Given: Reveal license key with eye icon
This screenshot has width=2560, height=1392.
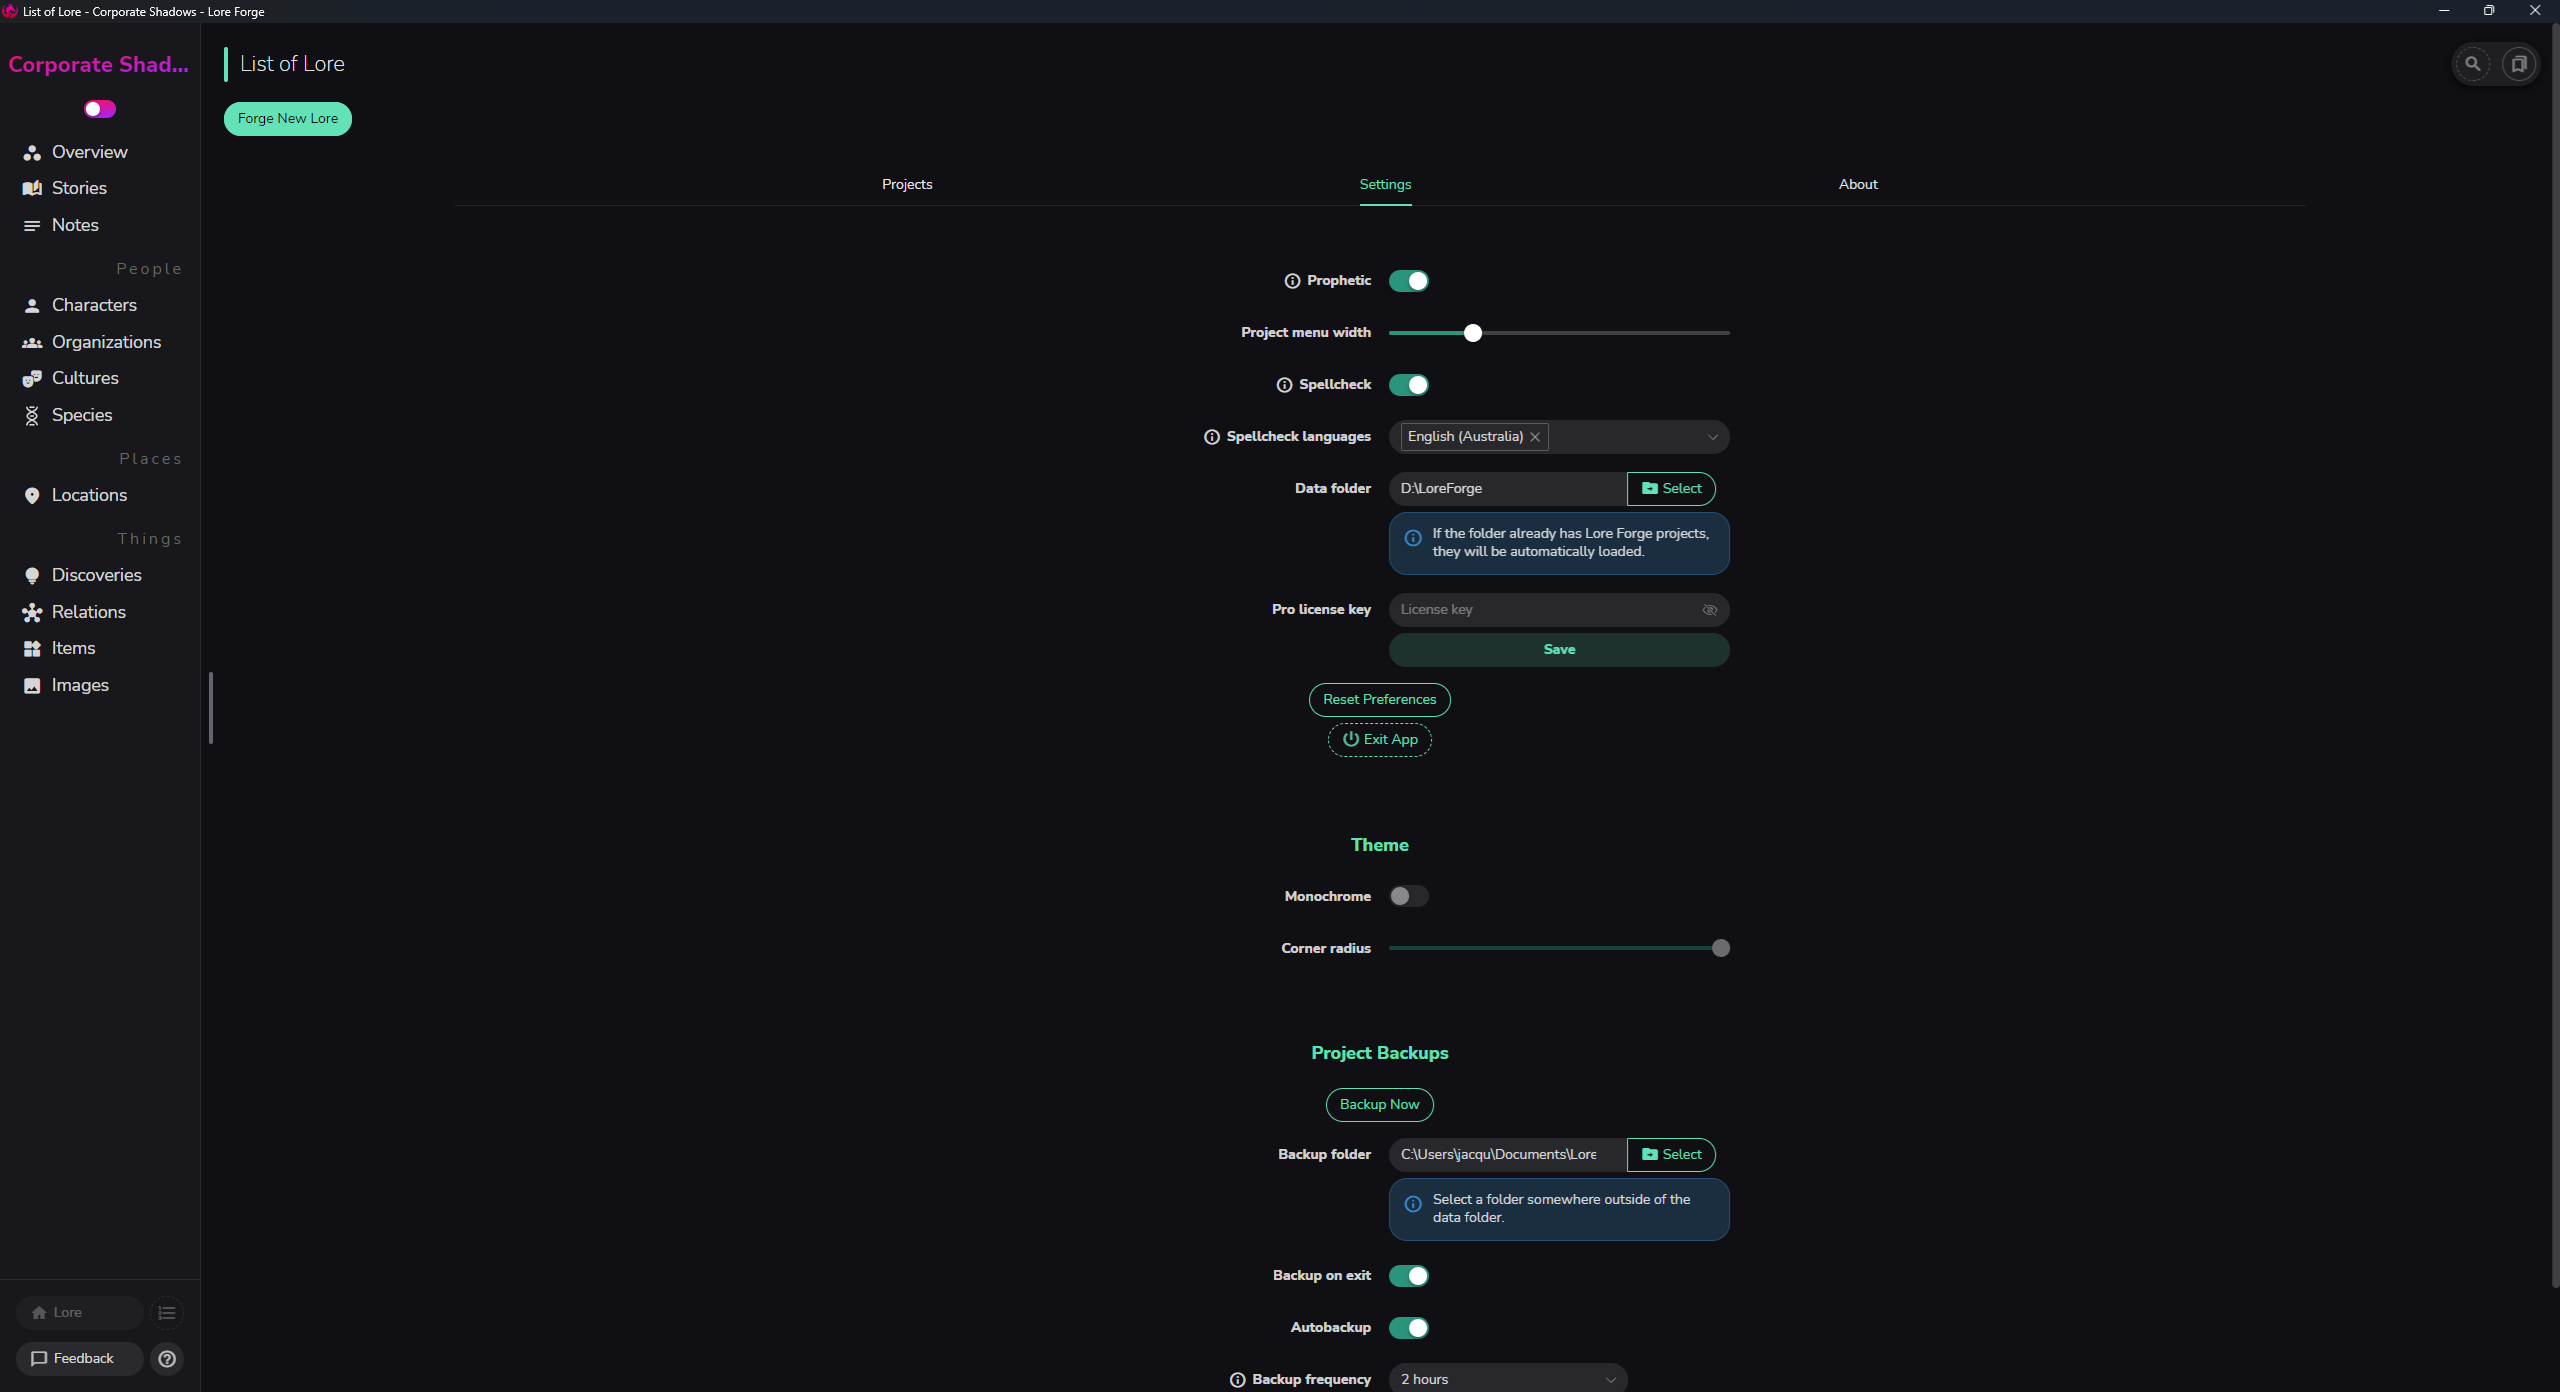Looking at the screenshot, I should (1709, 610).
